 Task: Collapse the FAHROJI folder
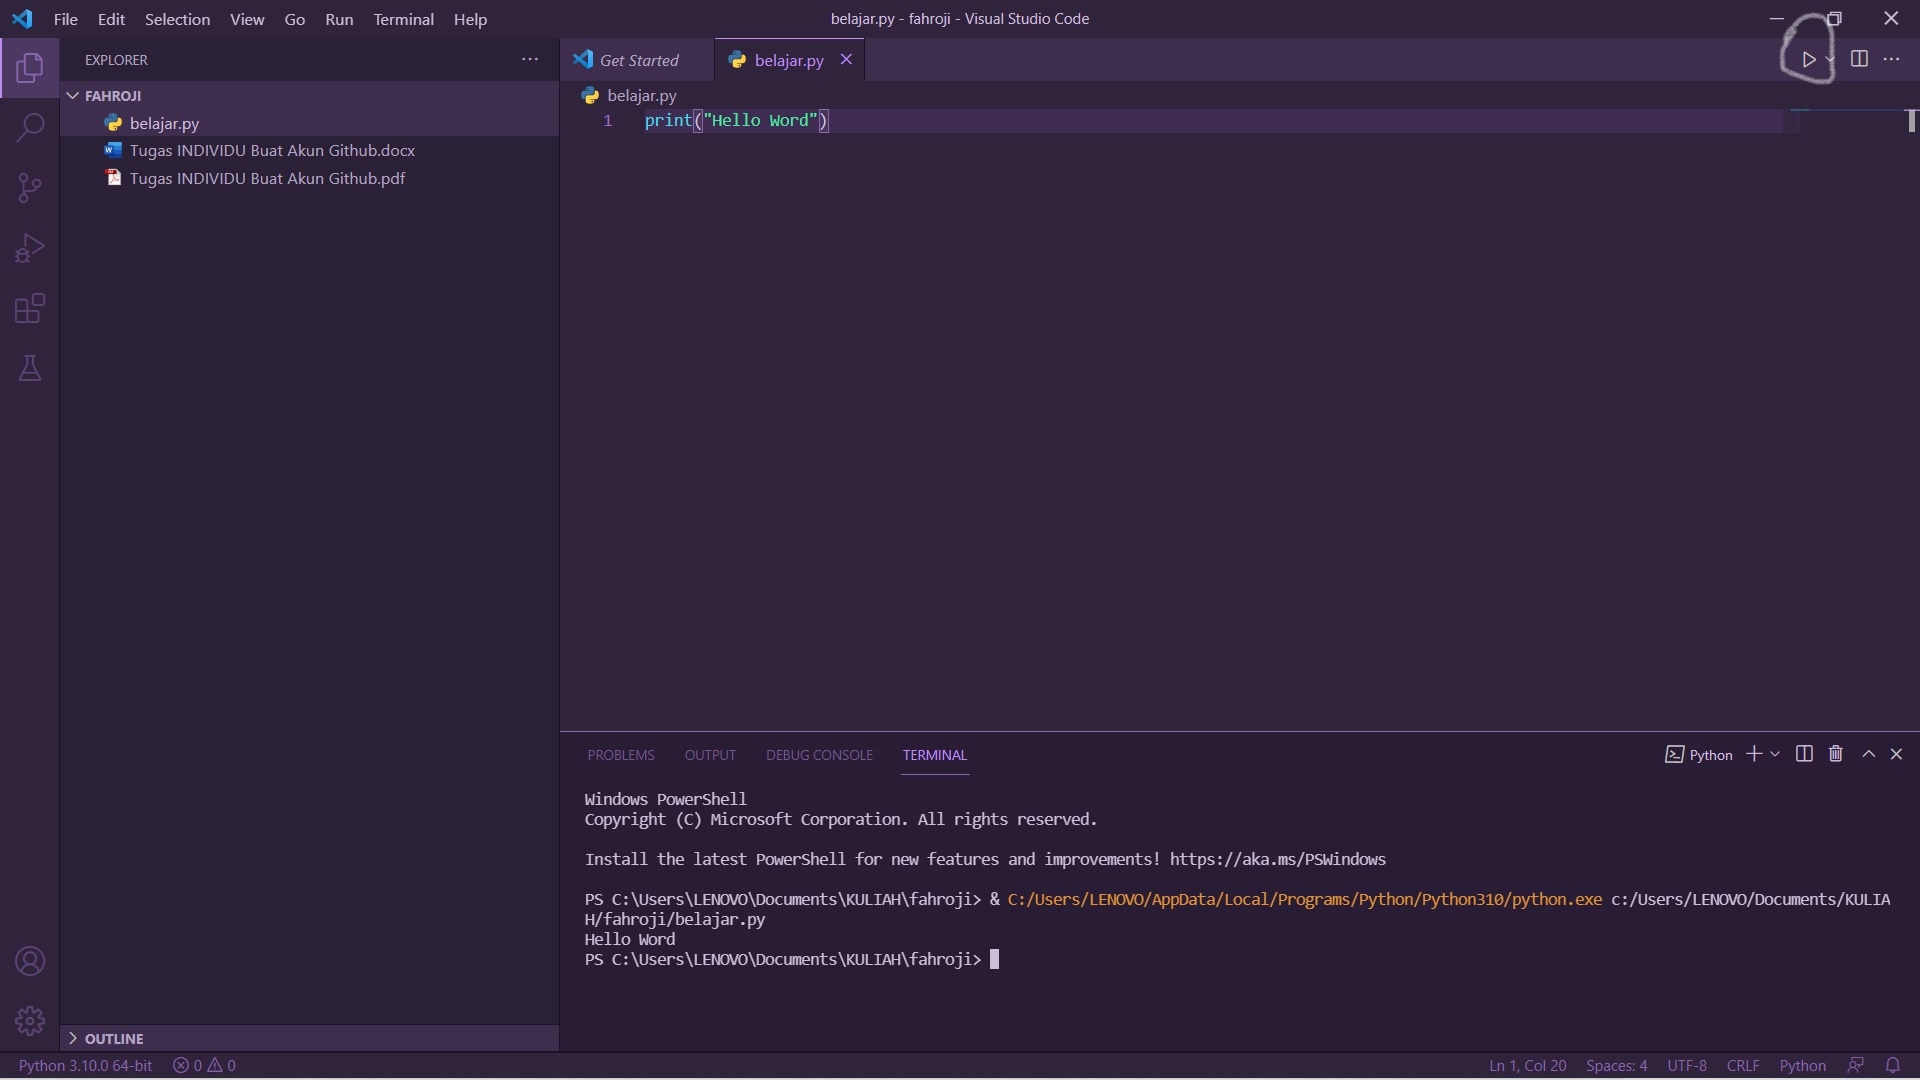73,95
